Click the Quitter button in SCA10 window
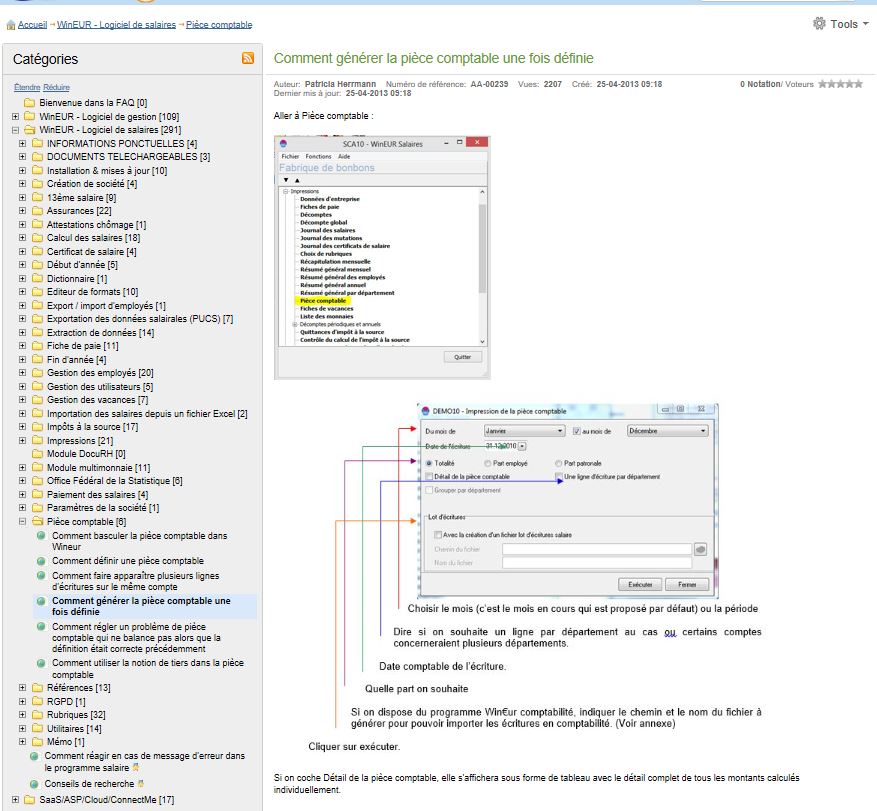The width and height of the screenshot is (877, 811). (x=463, y=357)
